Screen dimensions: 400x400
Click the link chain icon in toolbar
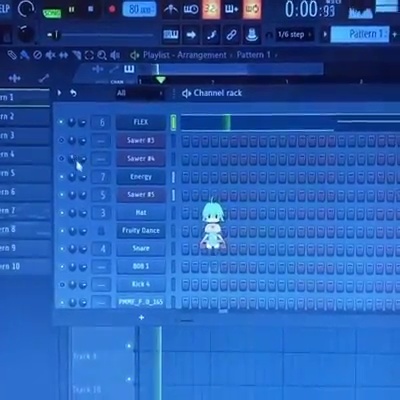click(x=232, y=35)
